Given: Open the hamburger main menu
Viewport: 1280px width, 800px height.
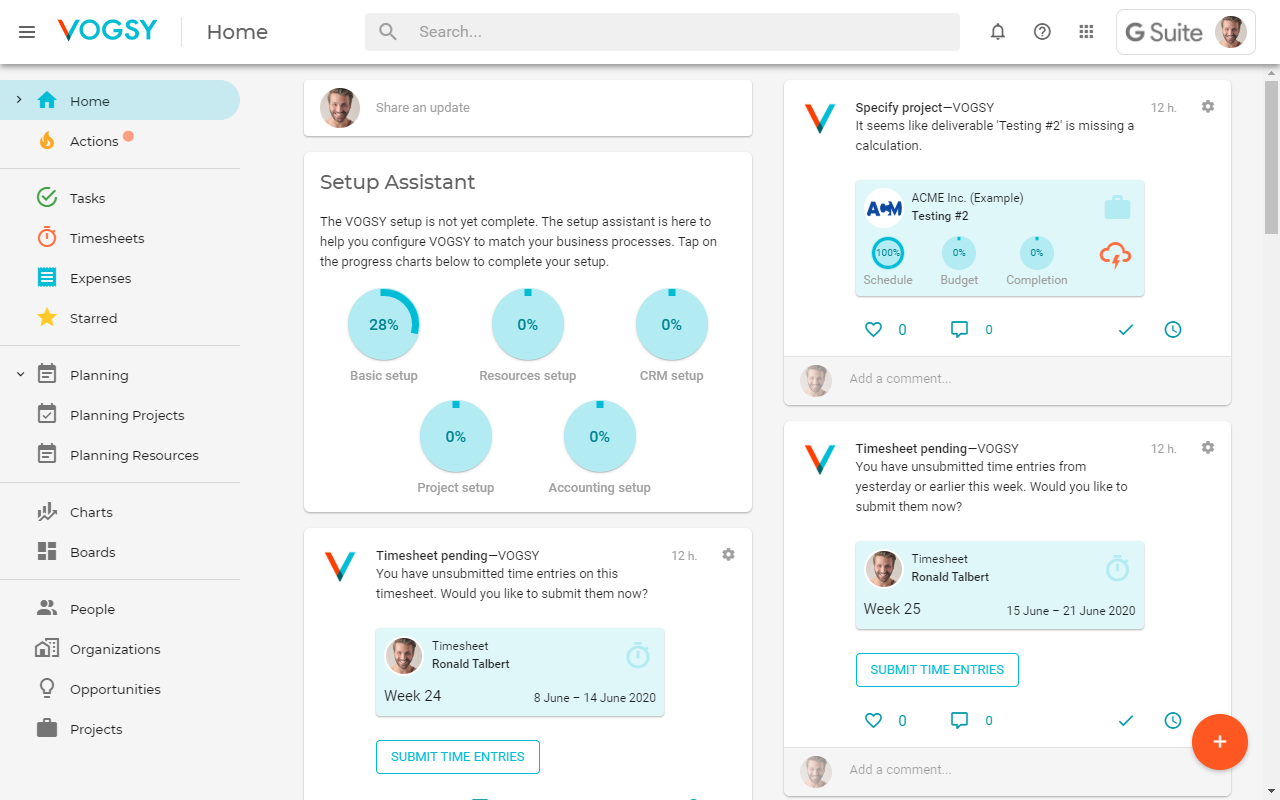Looking at the screenshot, I should tap(27, 32).
